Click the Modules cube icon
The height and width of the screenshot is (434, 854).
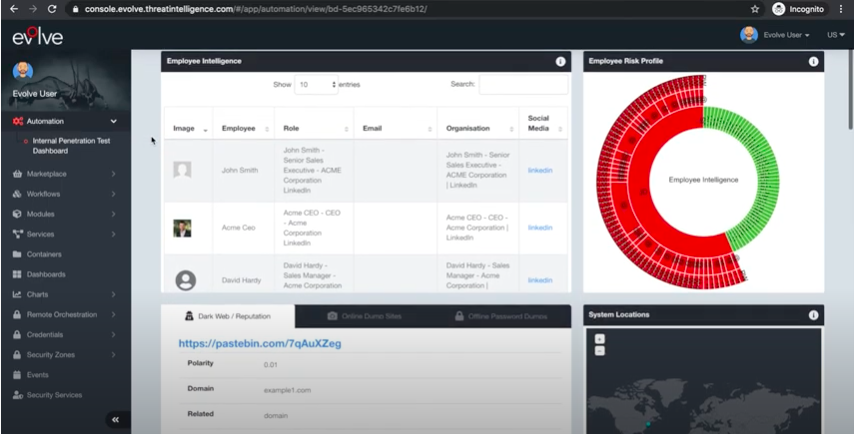tap(17, 214)
